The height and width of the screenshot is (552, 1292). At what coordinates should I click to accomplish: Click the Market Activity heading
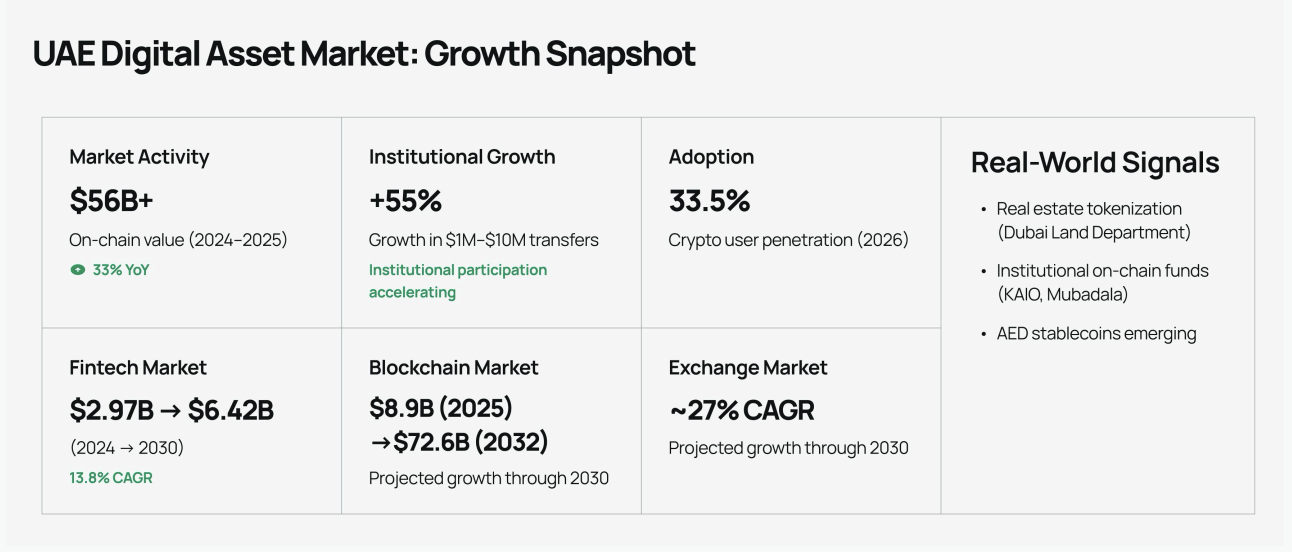coord(139,157)
